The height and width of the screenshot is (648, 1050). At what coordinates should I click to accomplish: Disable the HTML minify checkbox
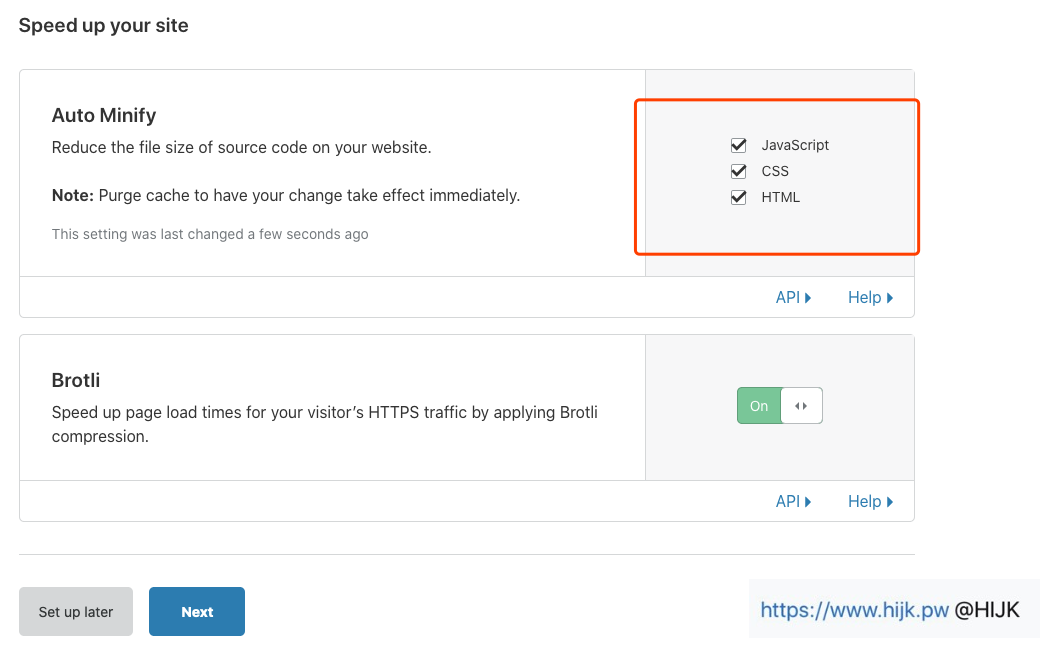click(x=739, y=197)
